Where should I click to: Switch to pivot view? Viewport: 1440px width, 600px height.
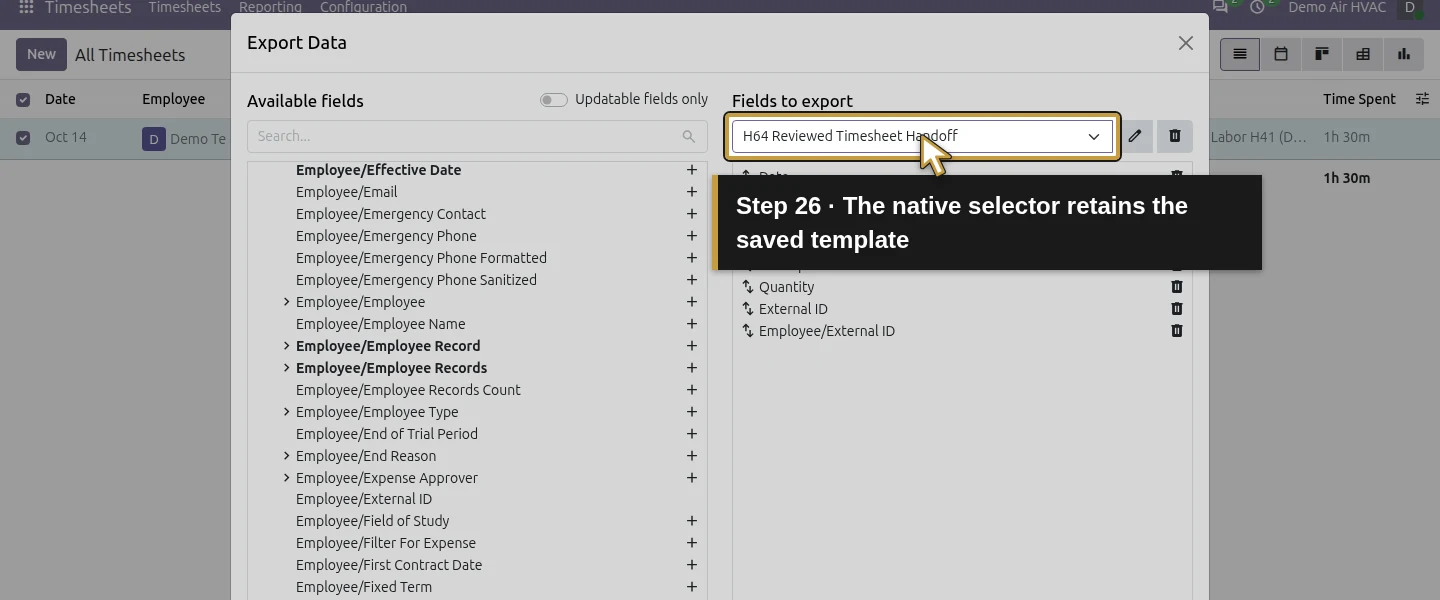click(x=1363, y=54)
